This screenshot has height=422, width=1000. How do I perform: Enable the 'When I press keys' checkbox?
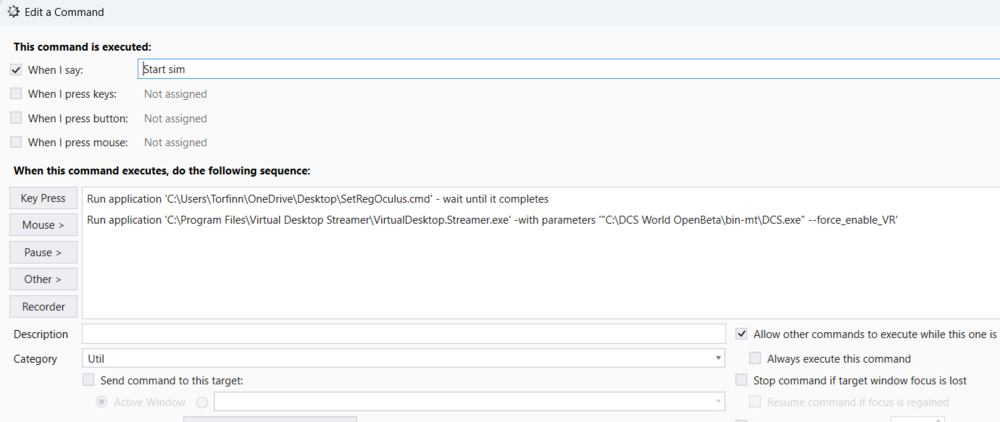(x=16, y=94)
